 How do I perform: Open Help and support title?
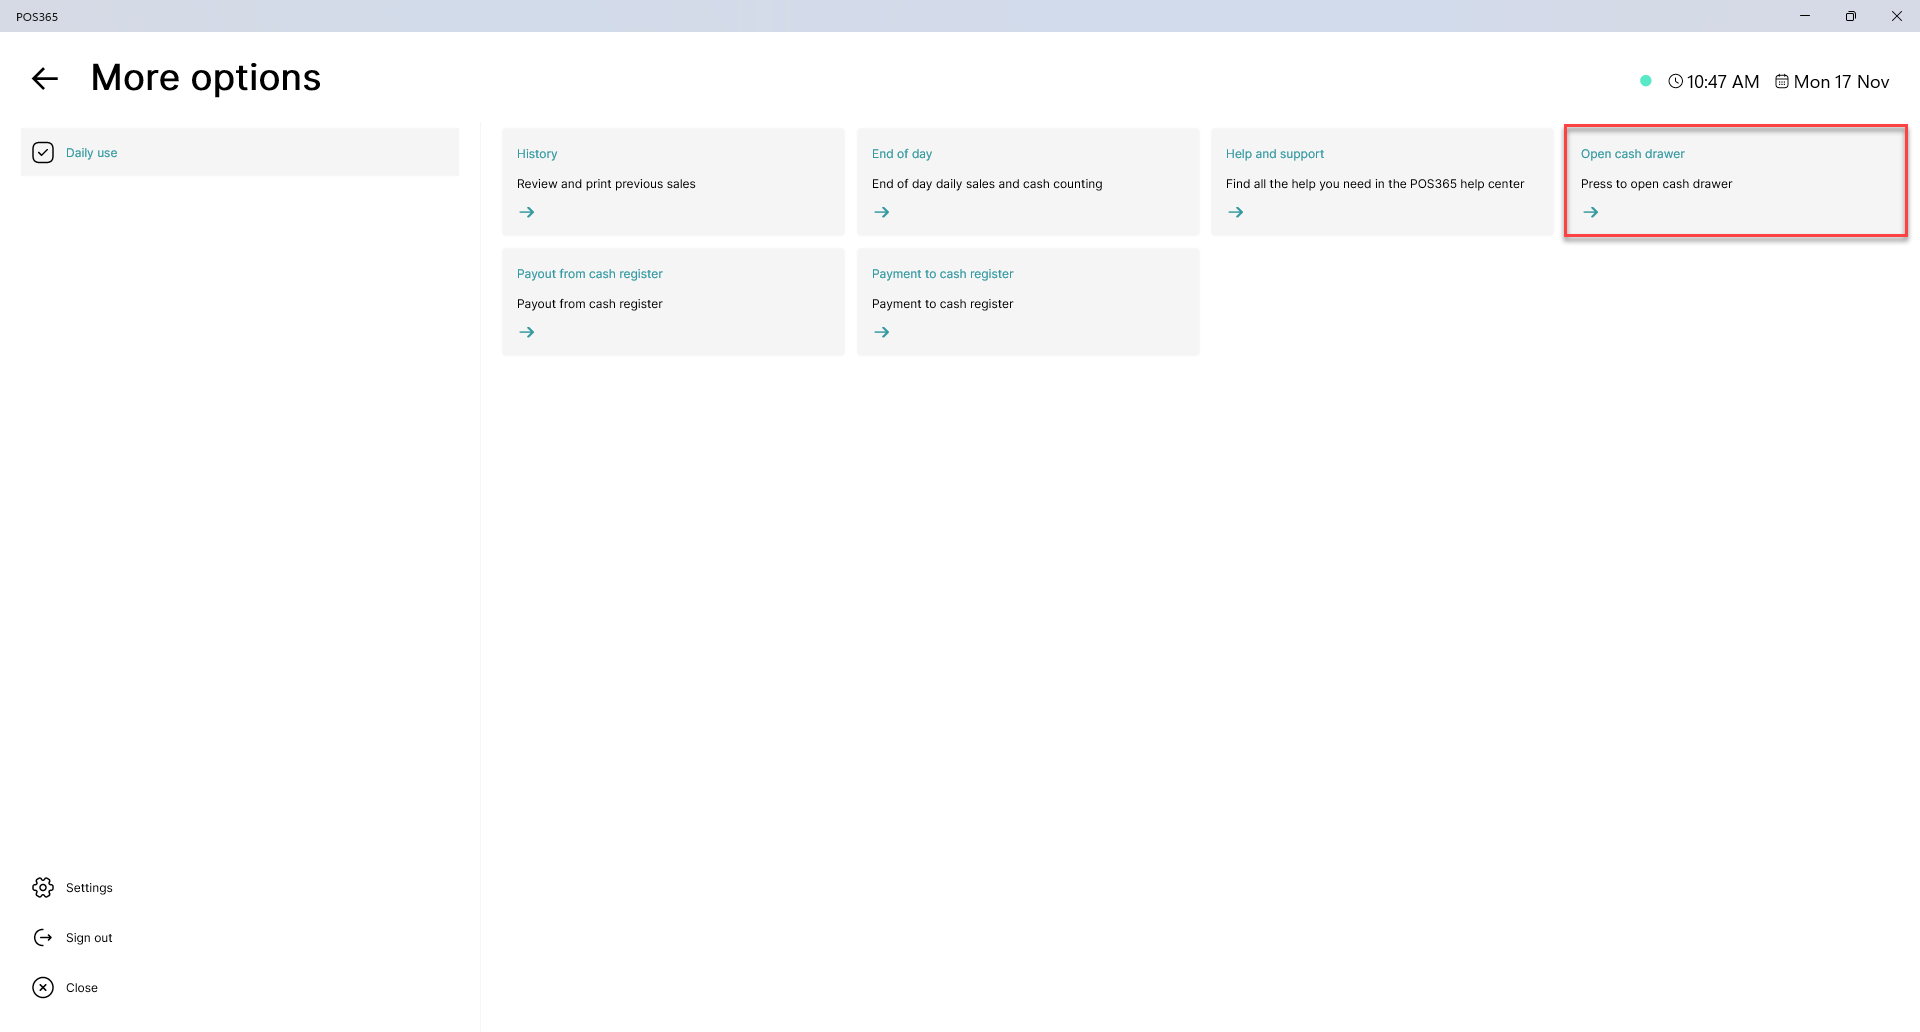pyautogui.click(x=1275, y=154)
